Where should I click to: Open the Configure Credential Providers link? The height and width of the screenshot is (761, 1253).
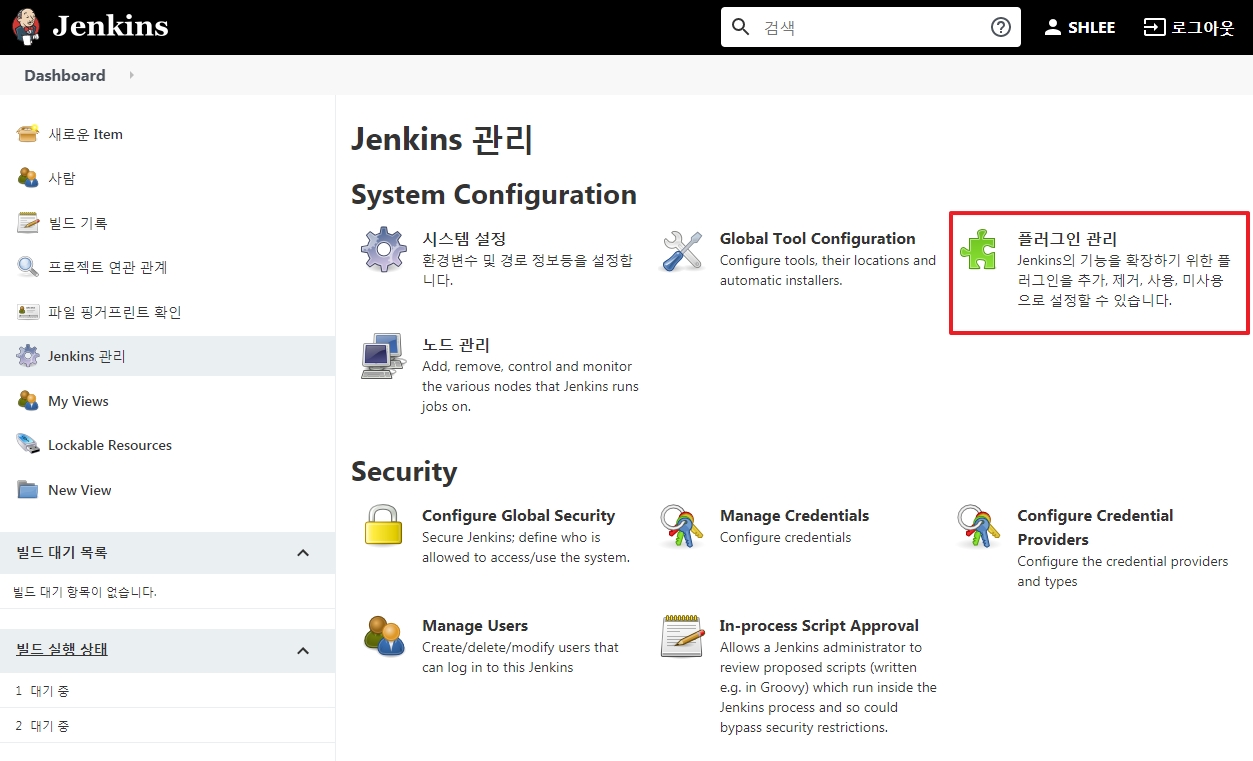pos(1095,527)
